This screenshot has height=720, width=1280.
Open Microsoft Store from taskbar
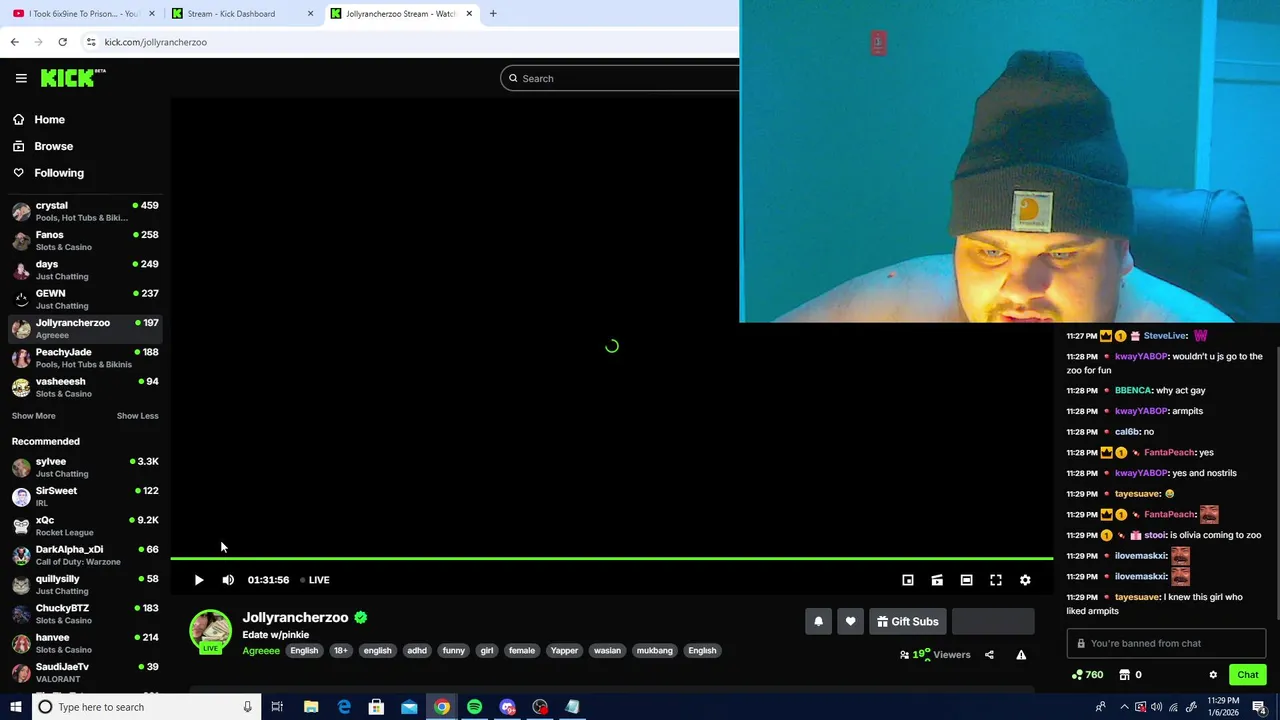click(376, 707)
